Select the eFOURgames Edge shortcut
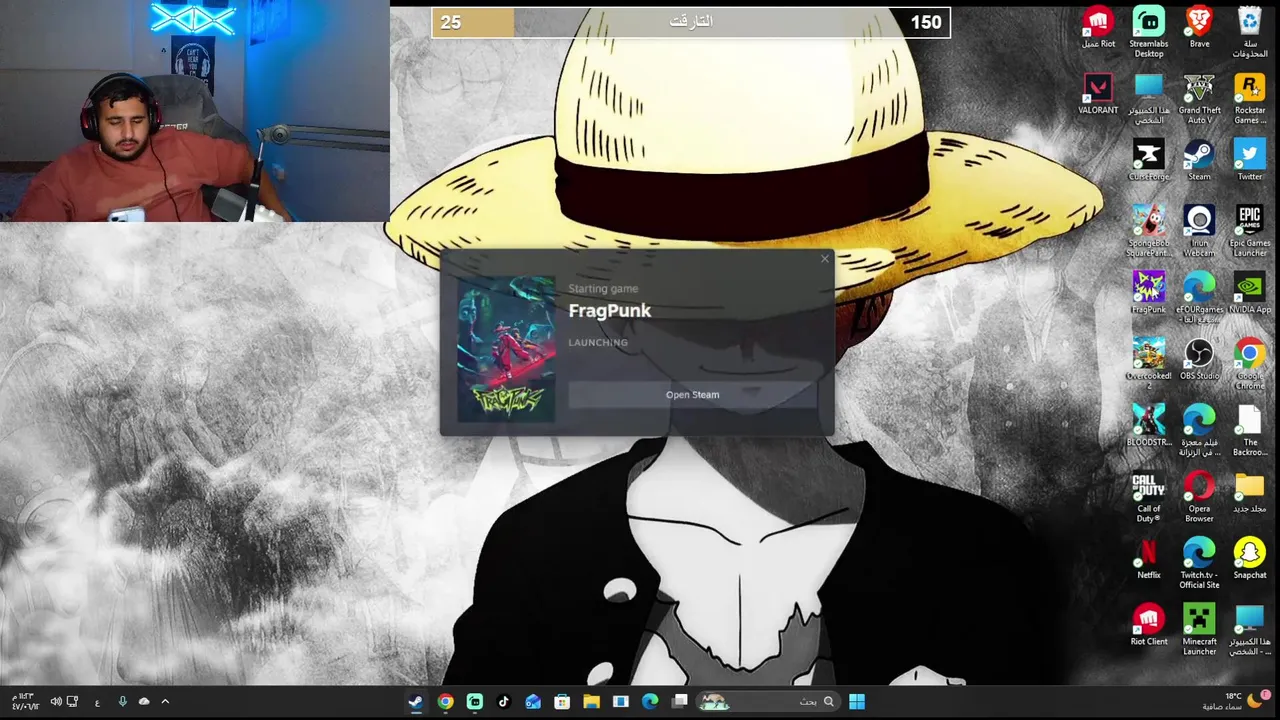 point(1199,298)
